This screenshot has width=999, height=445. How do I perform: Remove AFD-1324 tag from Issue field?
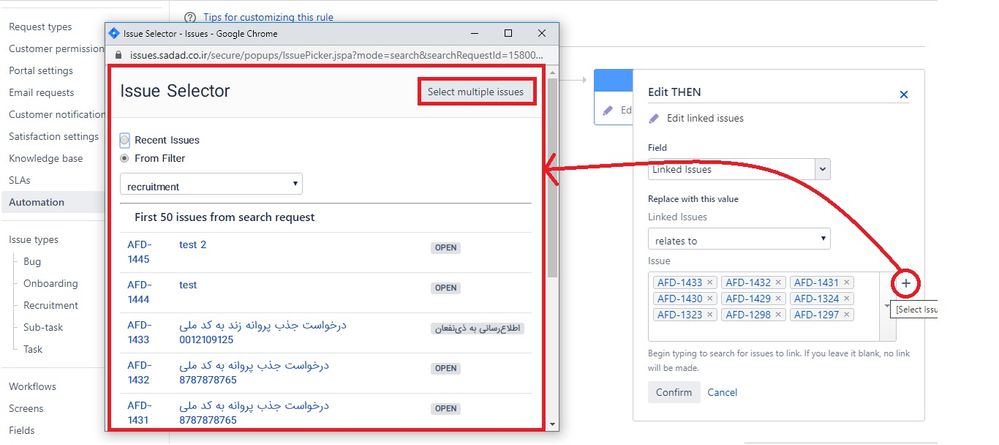(x=846, y=298)
